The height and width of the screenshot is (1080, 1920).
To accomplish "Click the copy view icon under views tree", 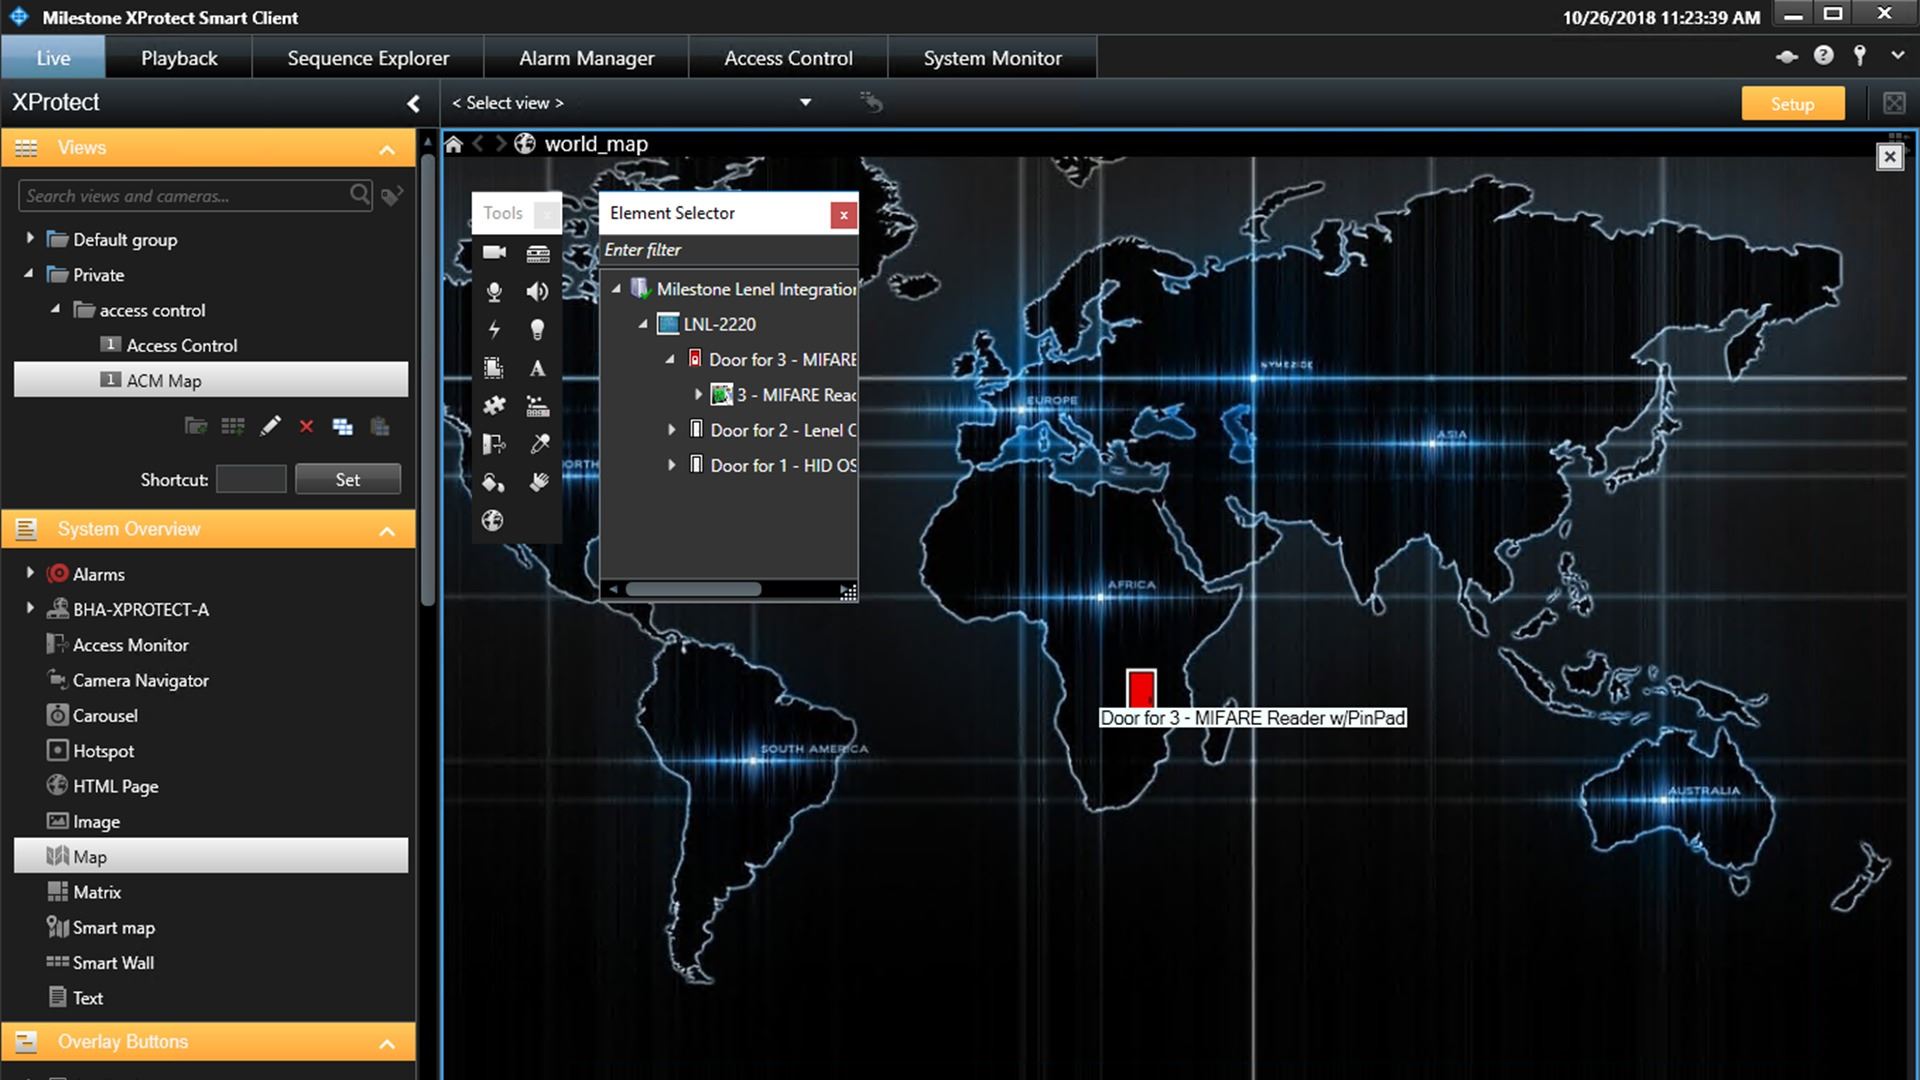I will click(343, 427).
